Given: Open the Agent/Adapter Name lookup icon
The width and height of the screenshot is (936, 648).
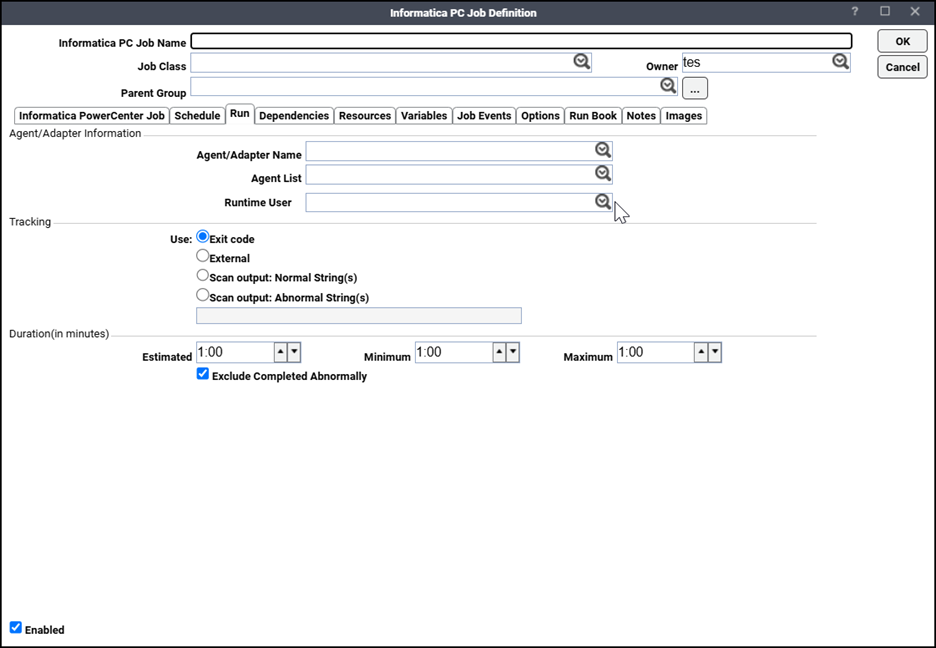Looking at the screenshot, I should (603, 150).
